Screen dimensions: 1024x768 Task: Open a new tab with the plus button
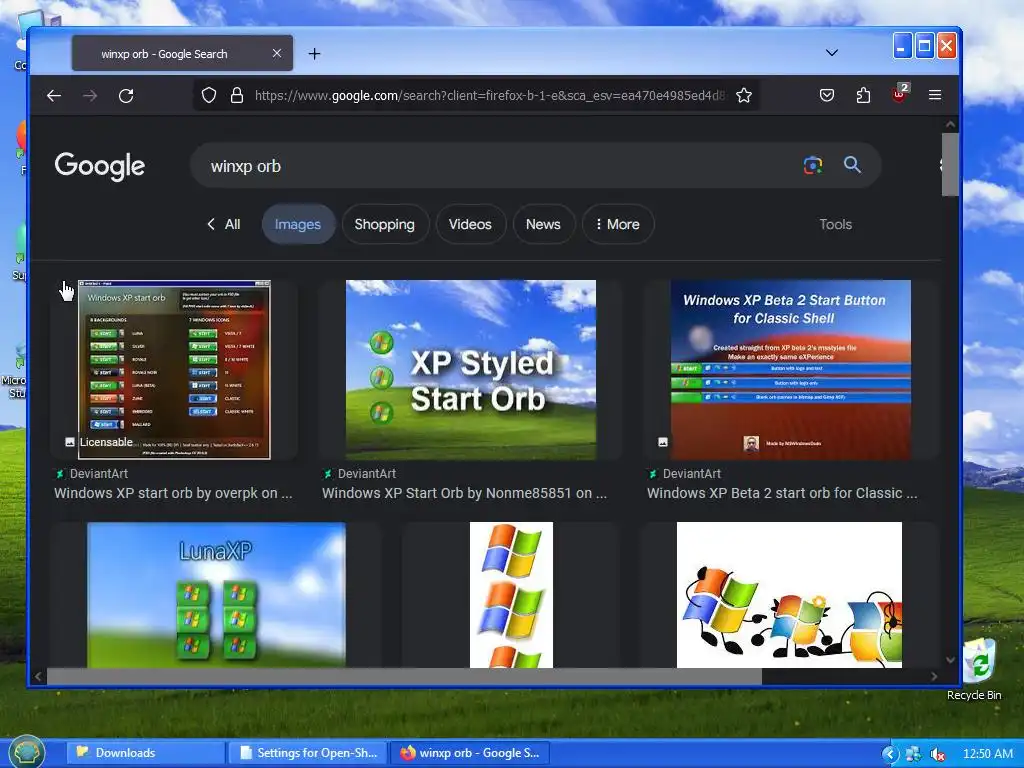point(314,54)
